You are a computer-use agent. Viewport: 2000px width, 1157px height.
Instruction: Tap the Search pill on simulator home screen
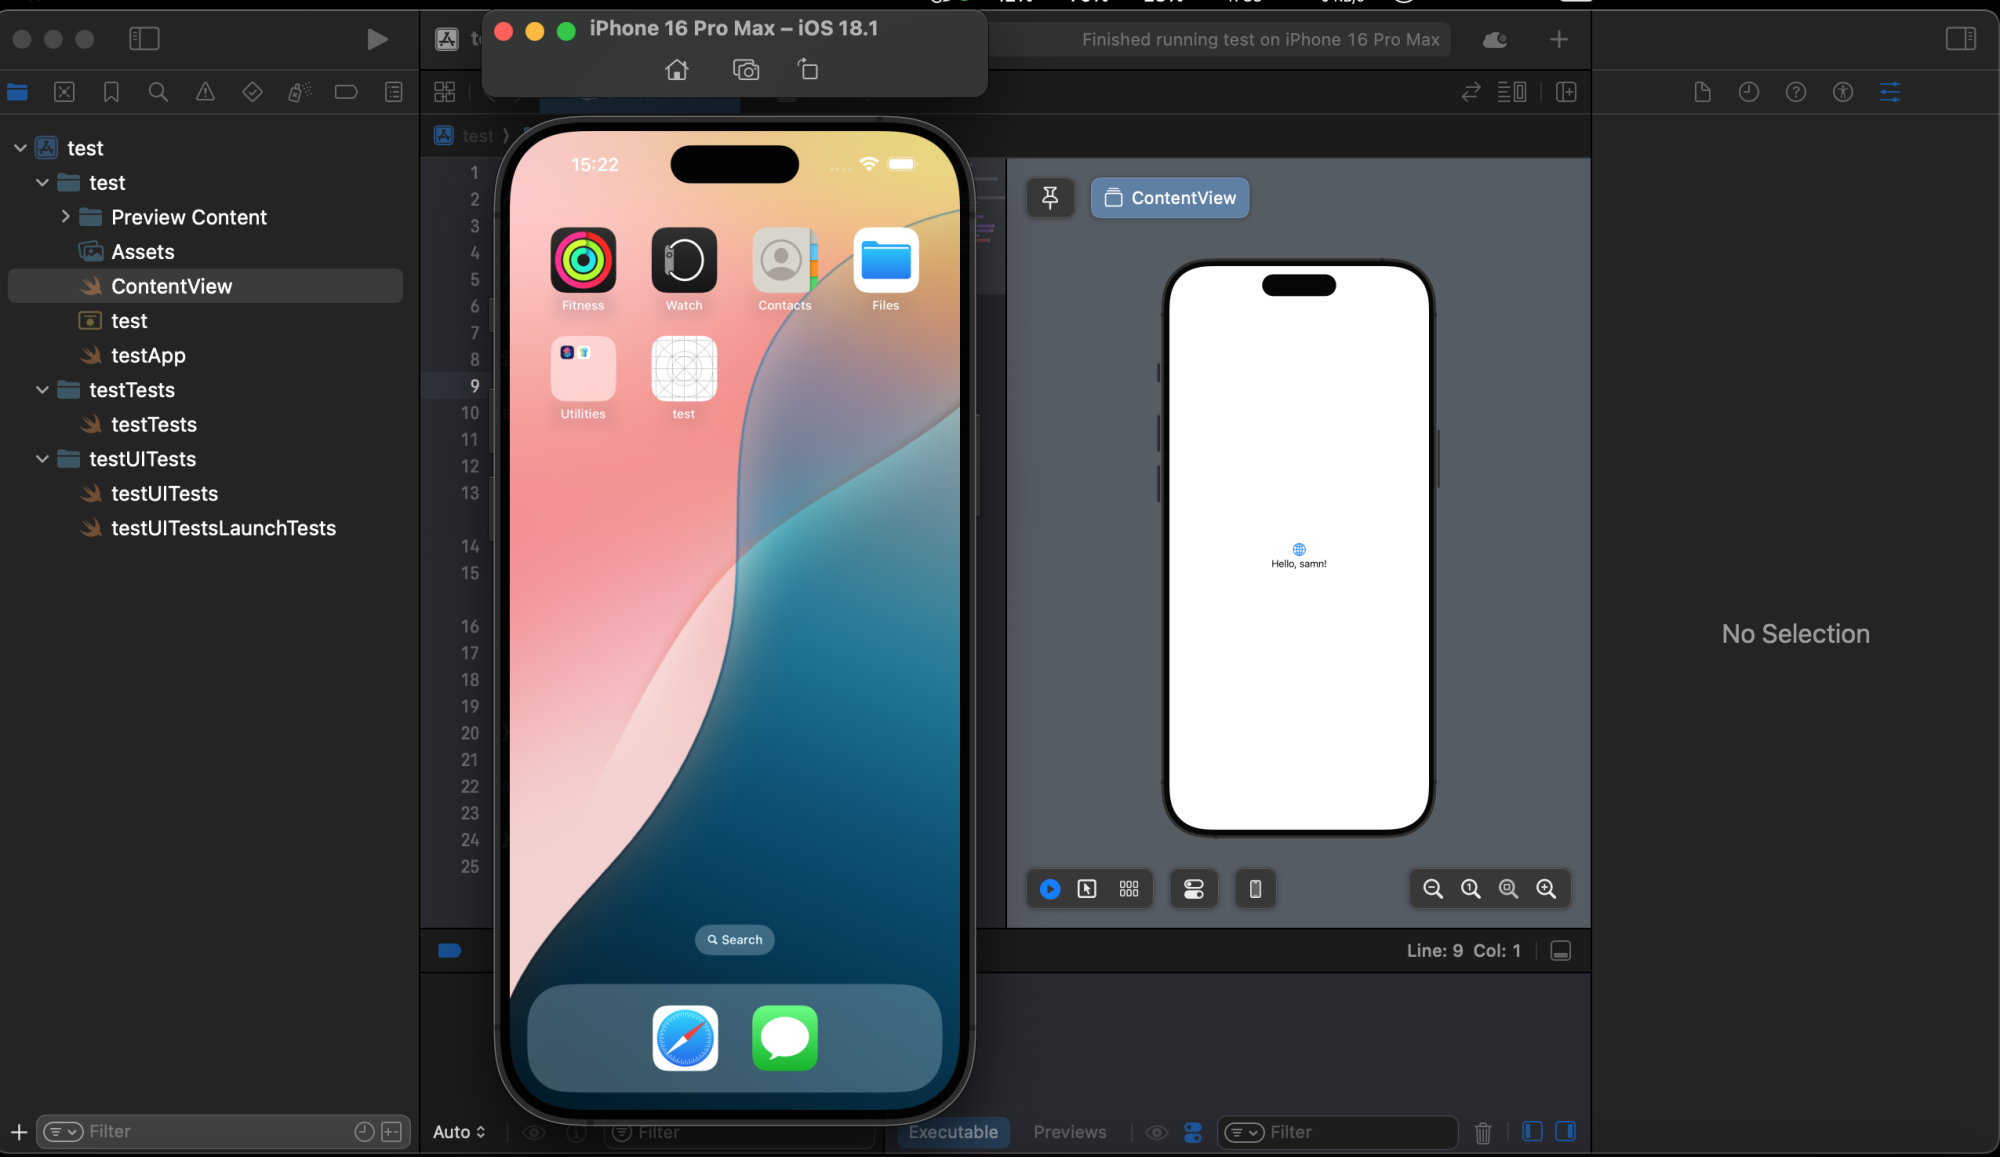(735, 940)
